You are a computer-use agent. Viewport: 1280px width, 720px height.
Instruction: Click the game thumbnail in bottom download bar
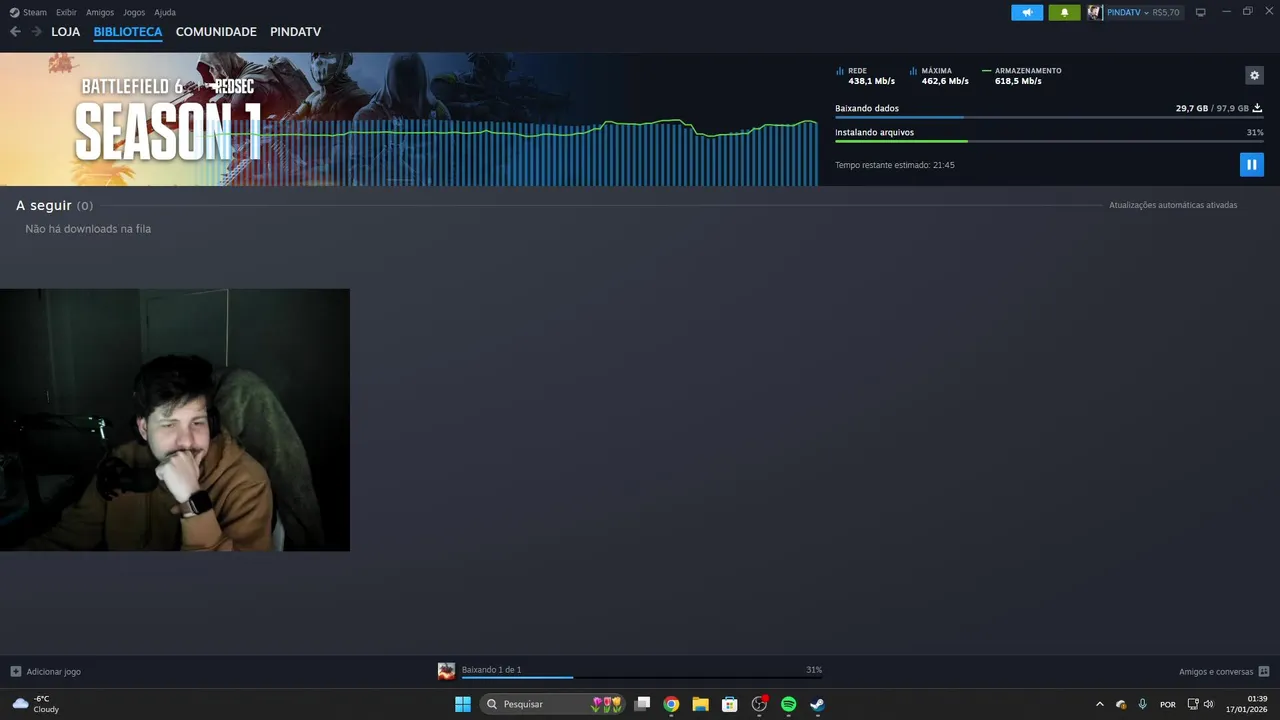pyautogui.click(x=446, y=671)
